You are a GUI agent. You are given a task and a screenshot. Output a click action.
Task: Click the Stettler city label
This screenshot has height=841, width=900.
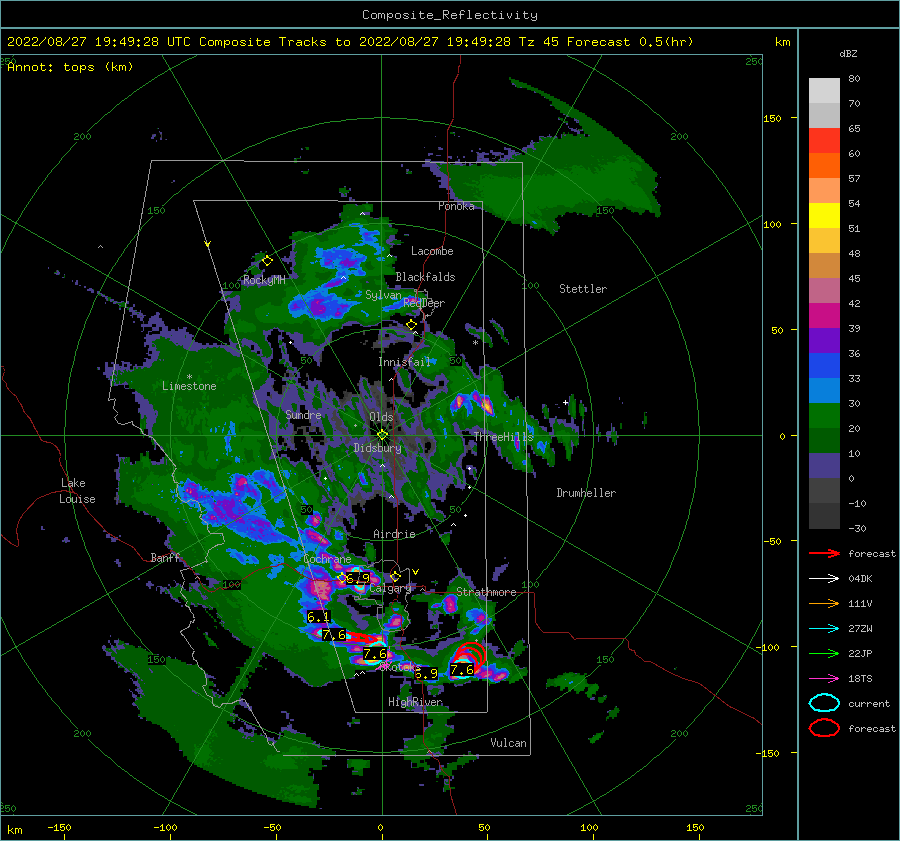(583, 289)
